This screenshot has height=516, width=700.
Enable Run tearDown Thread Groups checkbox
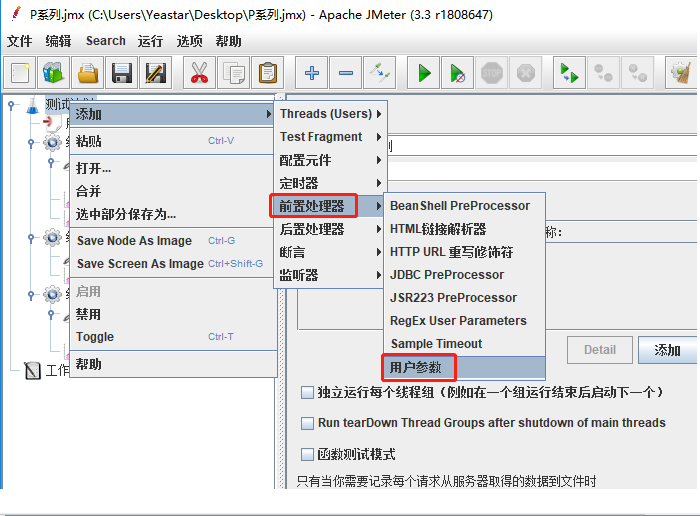[x=307, y=423]
